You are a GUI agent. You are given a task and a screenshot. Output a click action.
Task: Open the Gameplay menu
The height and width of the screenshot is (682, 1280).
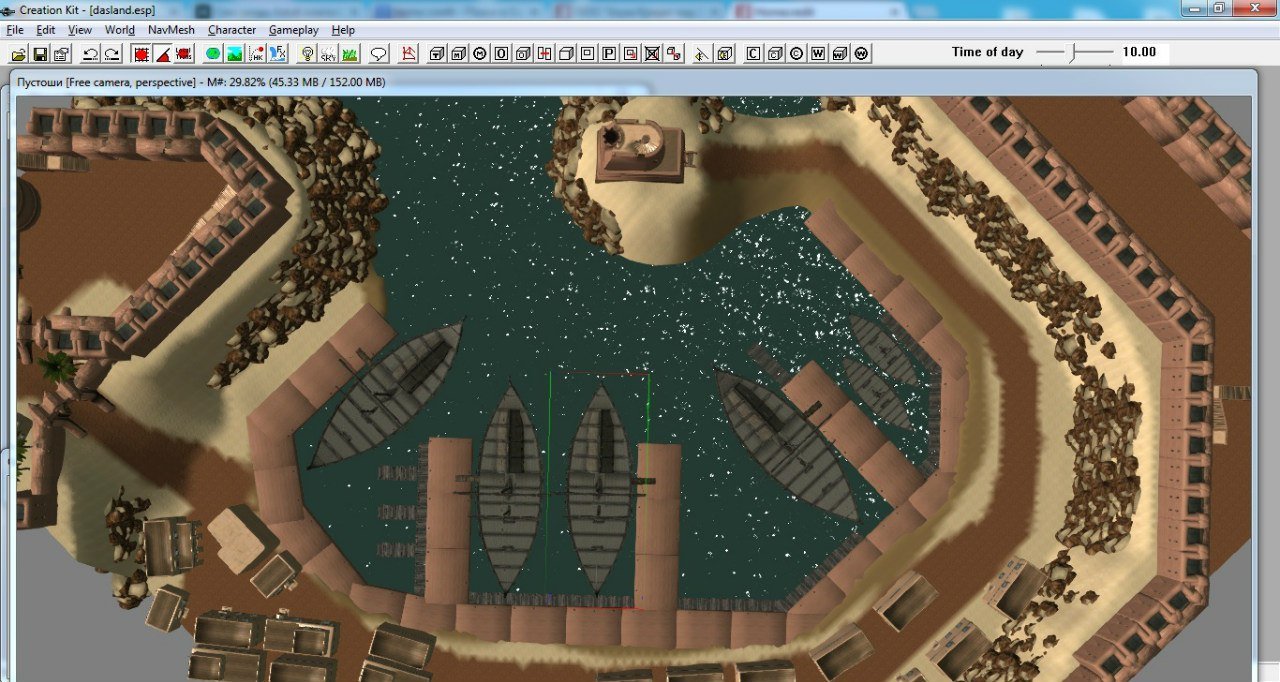click(293, 30)
